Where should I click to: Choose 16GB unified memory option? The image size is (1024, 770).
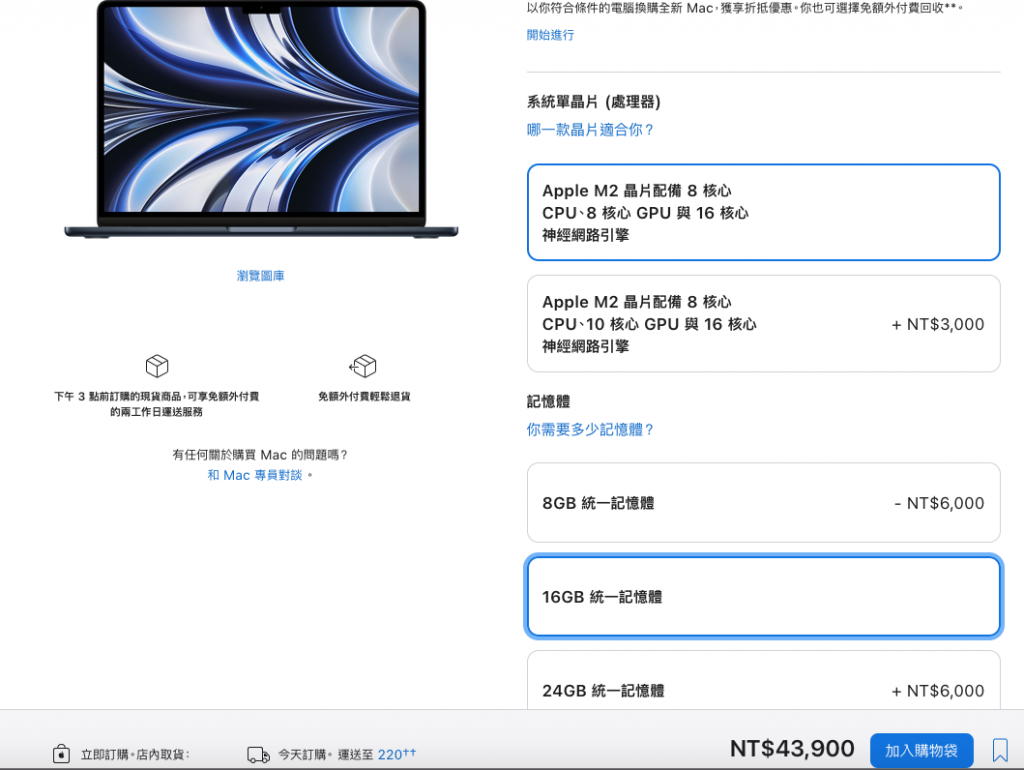763,596
